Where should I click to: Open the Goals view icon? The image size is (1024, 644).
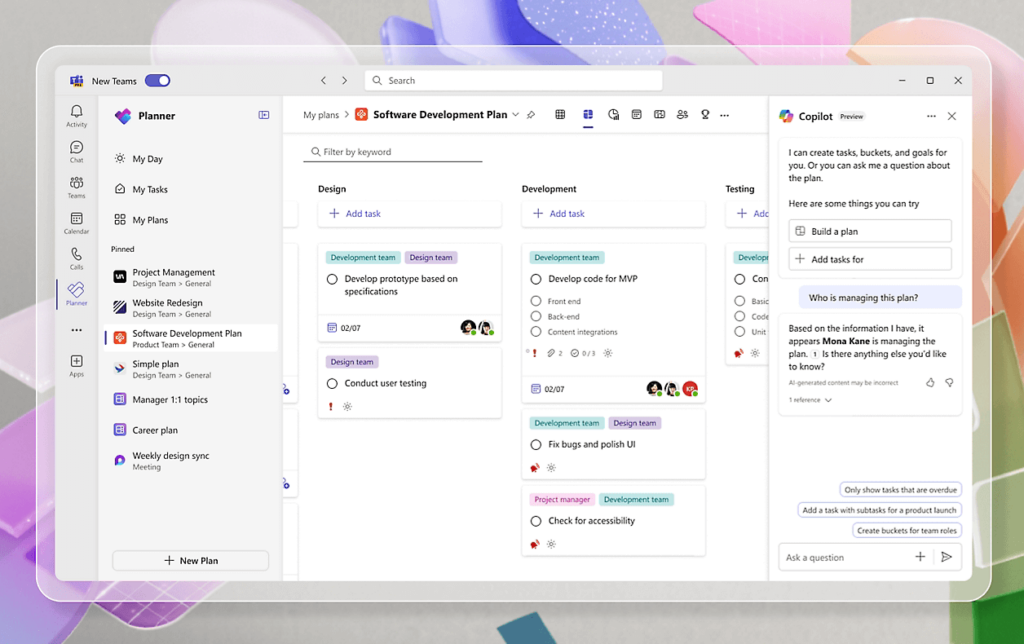click(705, 114)
